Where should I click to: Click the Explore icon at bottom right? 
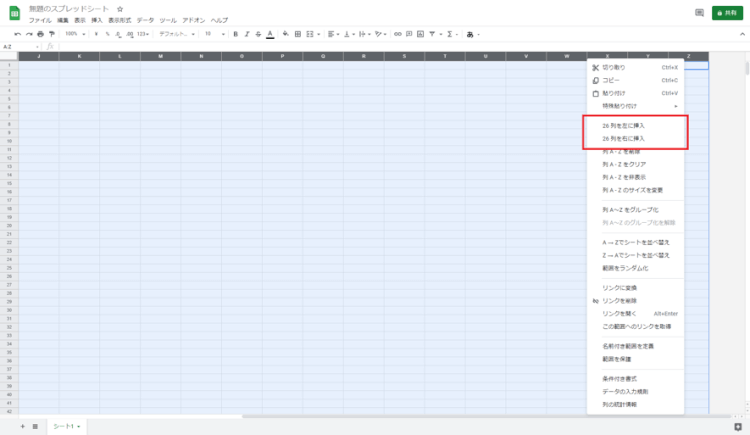737,426
